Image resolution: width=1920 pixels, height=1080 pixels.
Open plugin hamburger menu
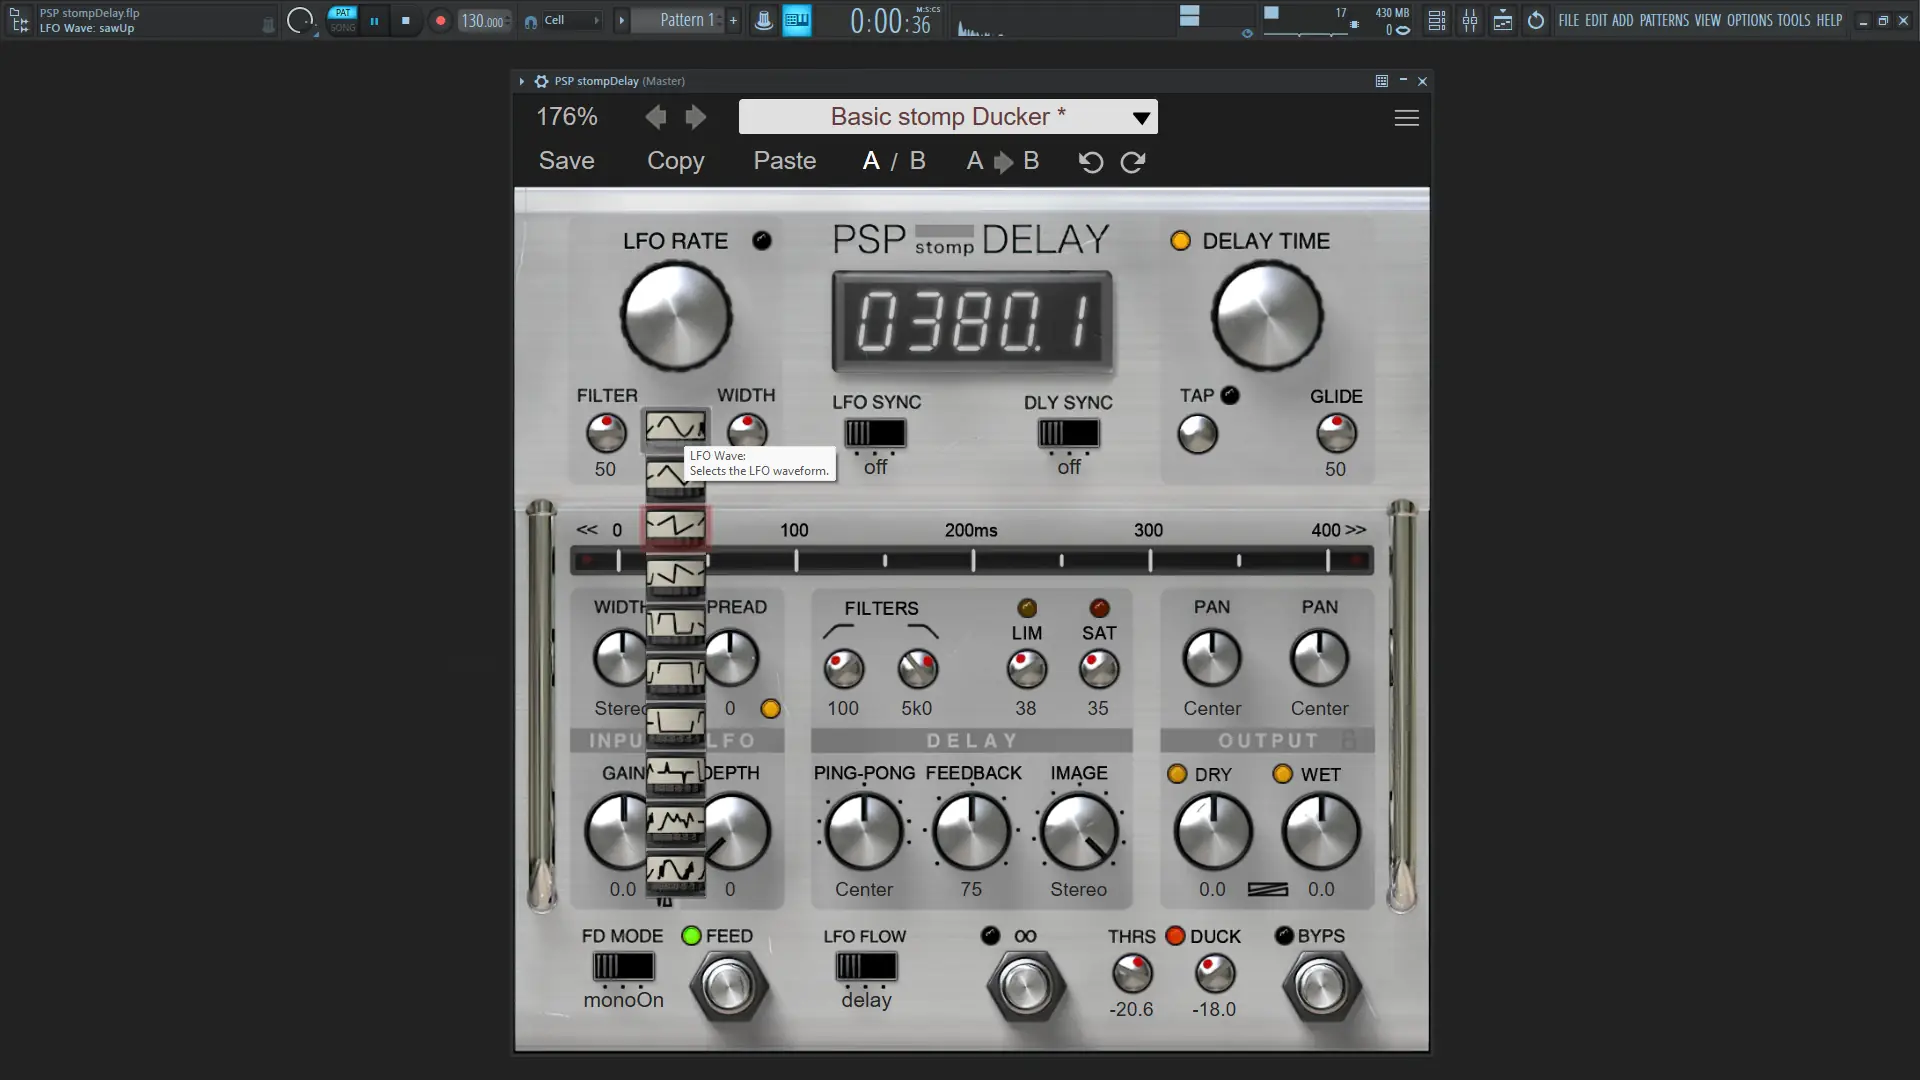tap(1406, 118)
